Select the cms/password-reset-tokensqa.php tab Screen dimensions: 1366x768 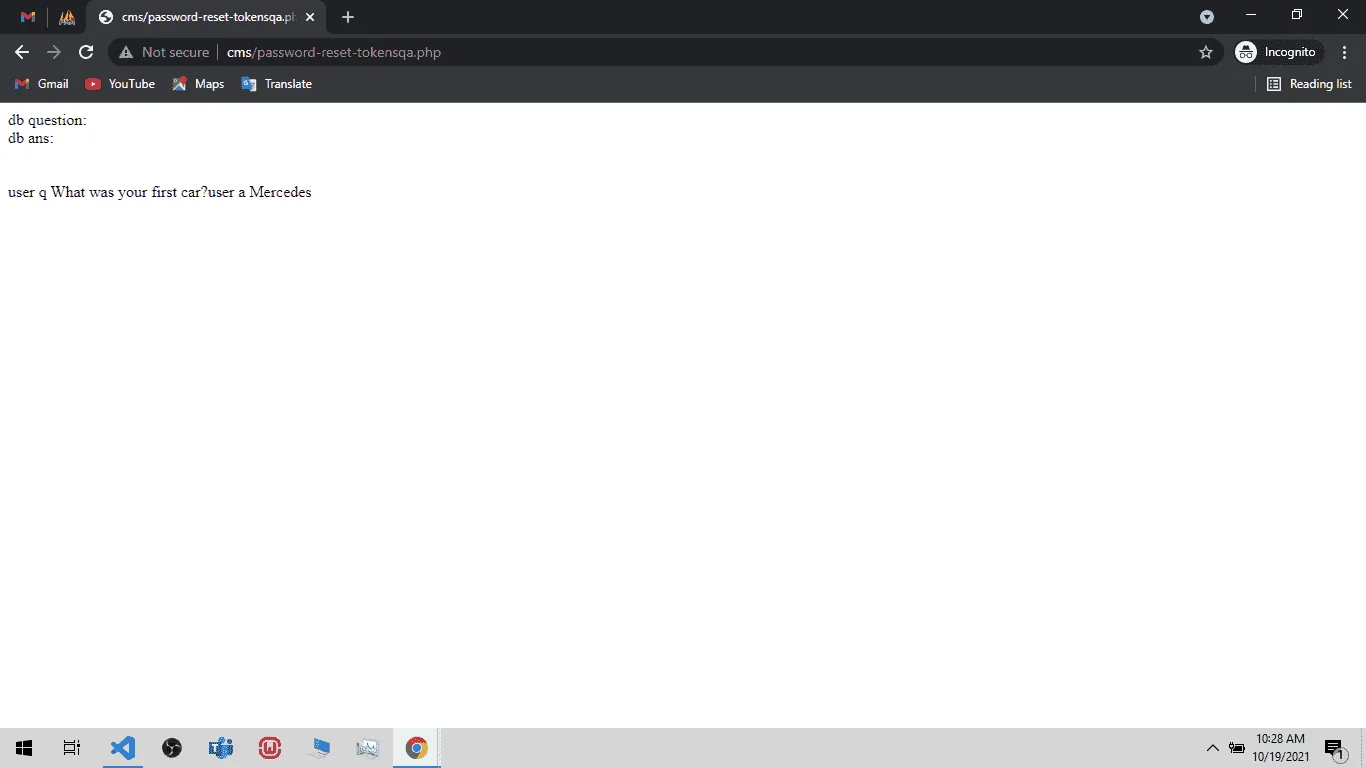(x=207, y=17)
